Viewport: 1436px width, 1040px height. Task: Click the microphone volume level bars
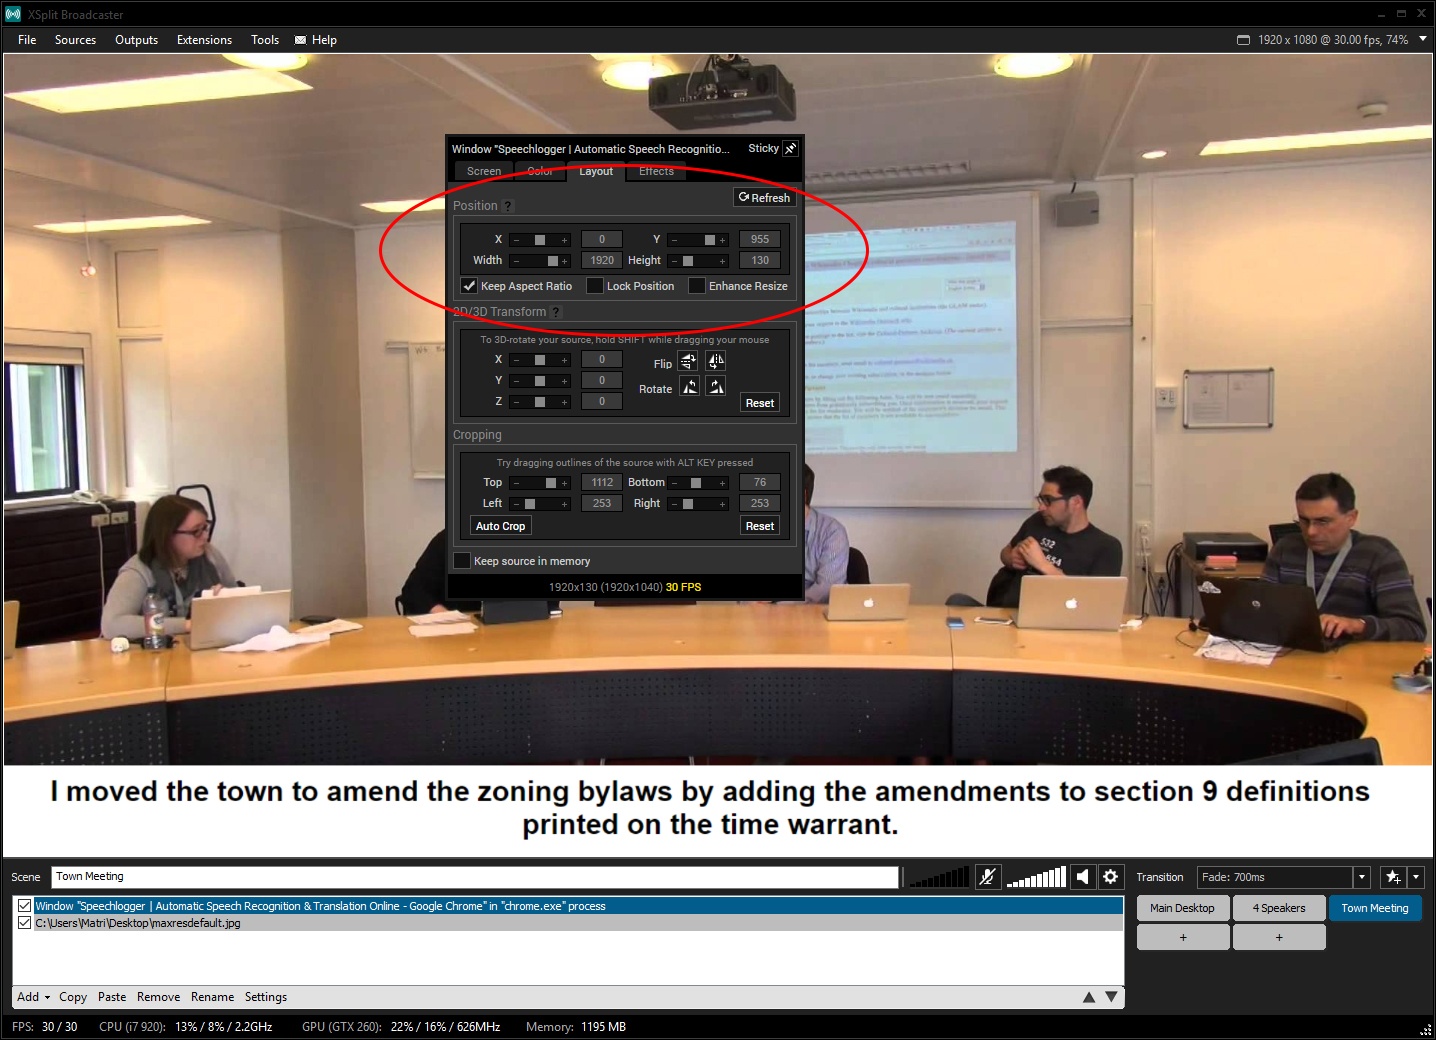939,877
